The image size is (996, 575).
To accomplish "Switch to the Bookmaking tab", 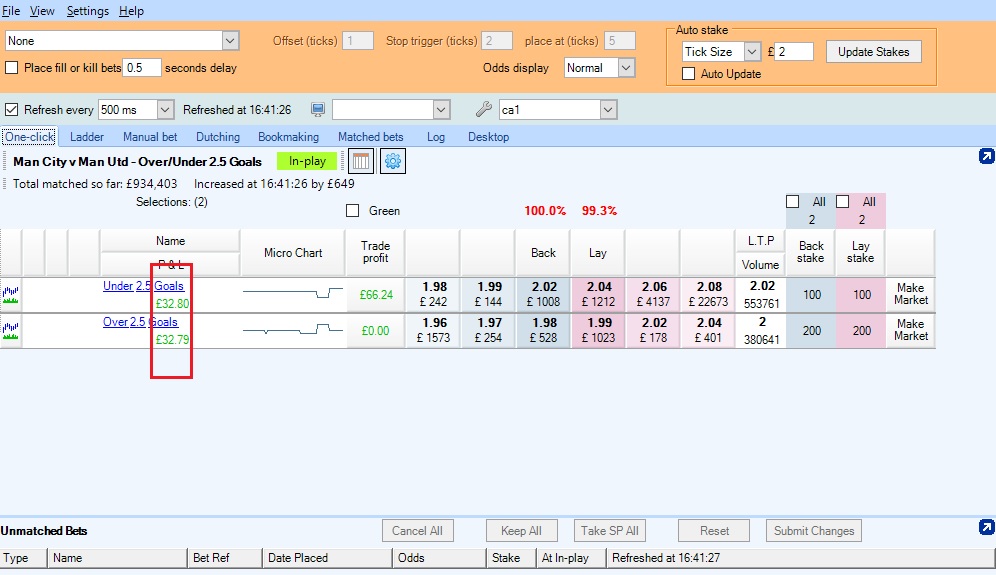I will pos(288,137).
